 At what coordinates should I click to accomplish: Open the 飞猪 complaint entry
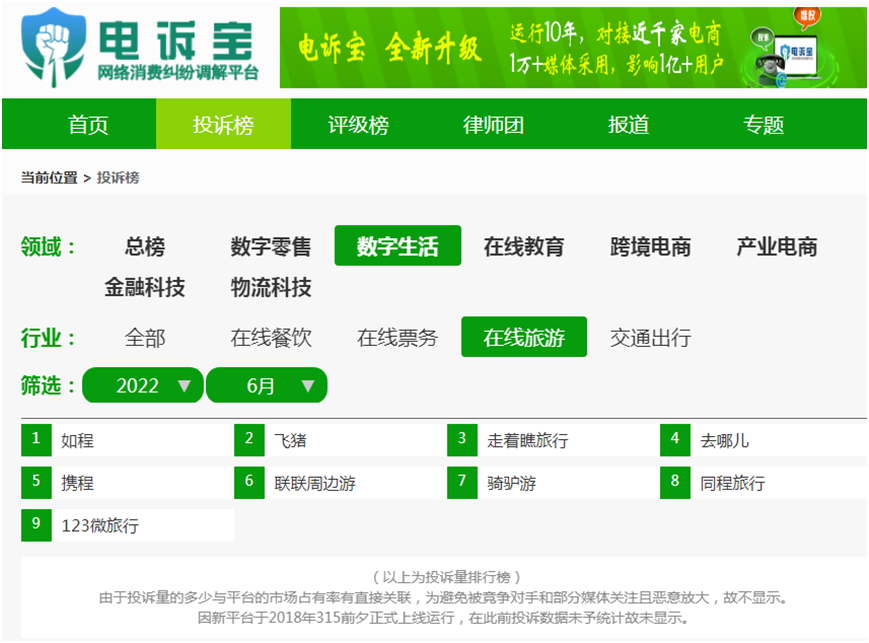point(291,439)
